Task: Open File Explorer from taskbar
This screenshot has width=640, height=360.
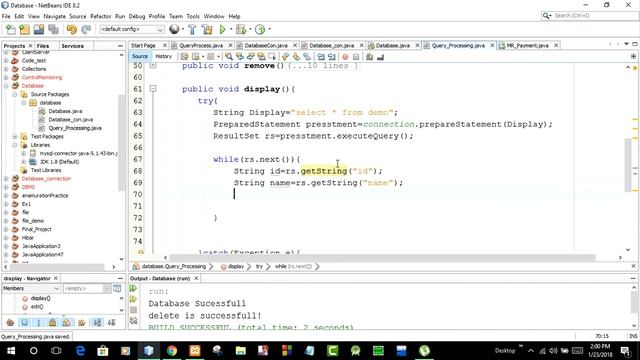Action: [x=241, y=351]
